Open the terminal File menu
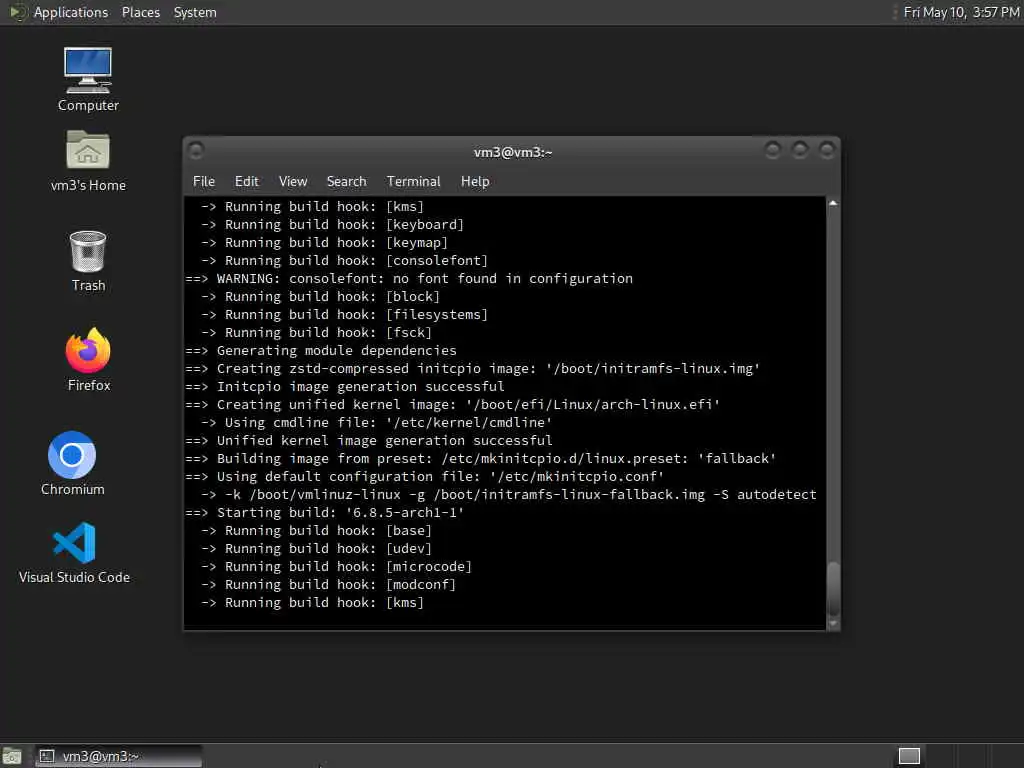 pyautogui.click(x=204, y=182)
